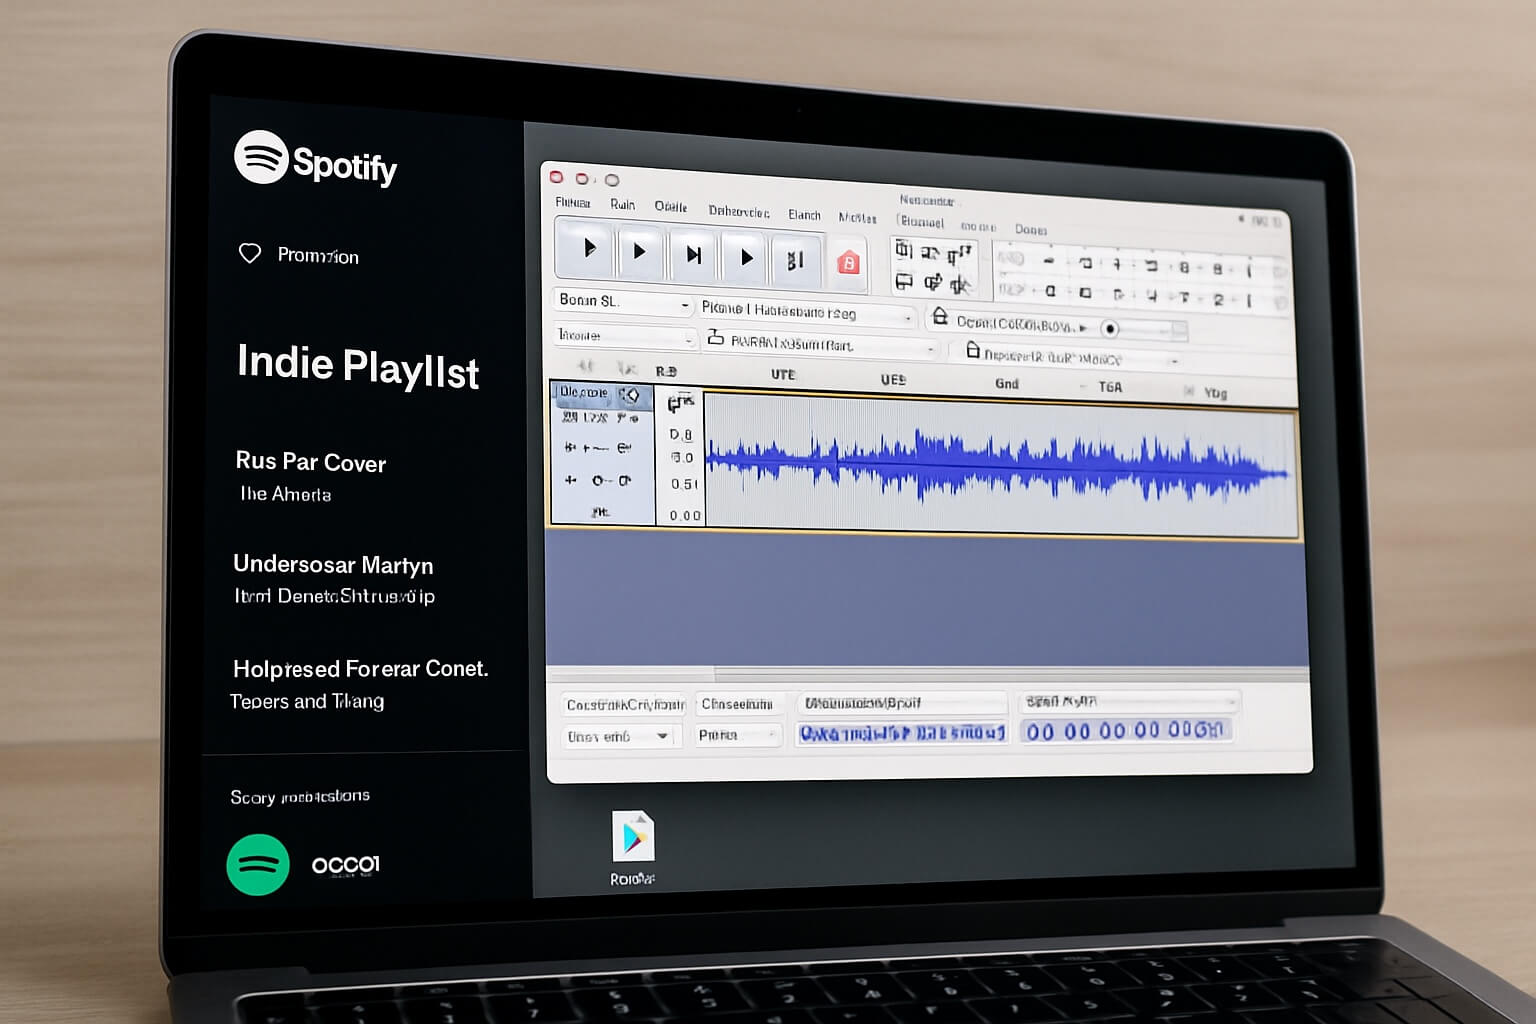
Task: Click the lock icon beside the output device
Action: point(940,317)
